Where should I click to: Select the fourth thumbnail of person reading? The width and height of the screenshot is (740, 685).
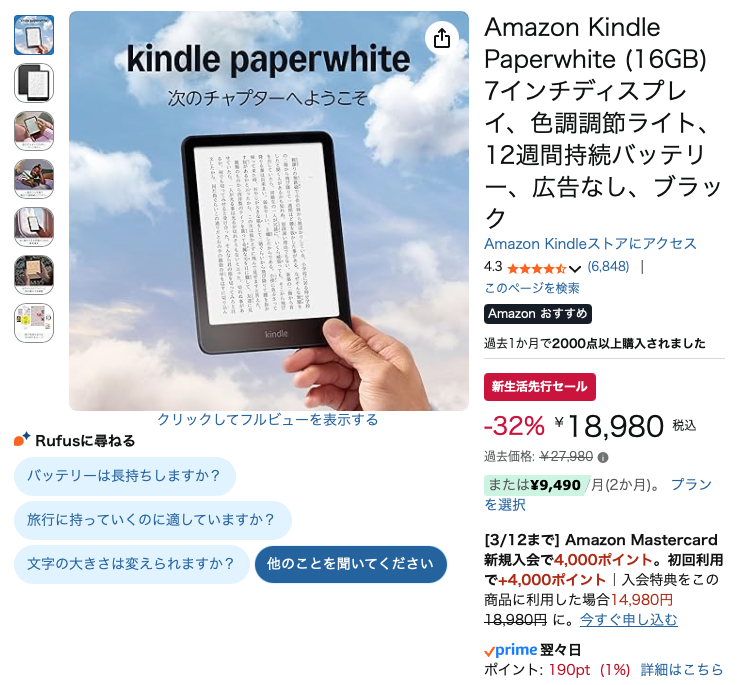(x=34, y=179)
